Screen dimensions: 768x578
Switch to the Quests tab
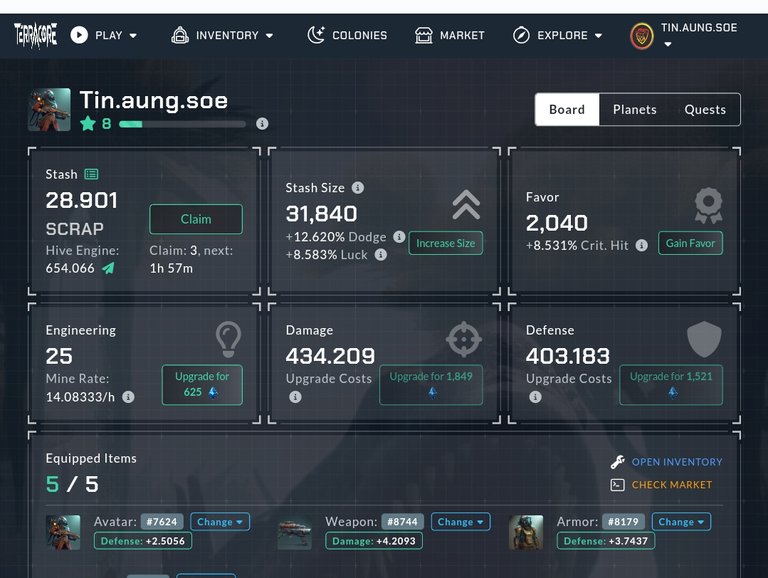pyautogui.click(x=705, y=109)
